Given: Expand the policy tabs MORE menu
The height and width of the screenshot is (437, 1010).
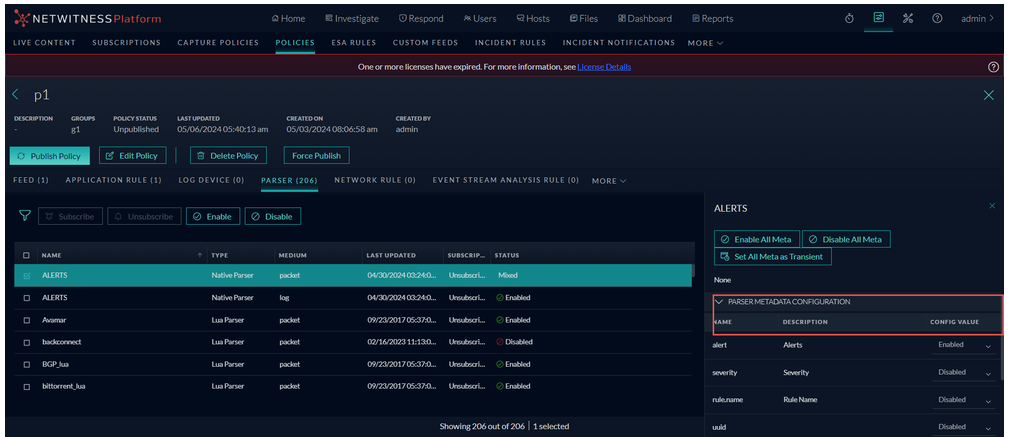Looking at the screenshot, I should pyautogui.click(x=609, y=181).
